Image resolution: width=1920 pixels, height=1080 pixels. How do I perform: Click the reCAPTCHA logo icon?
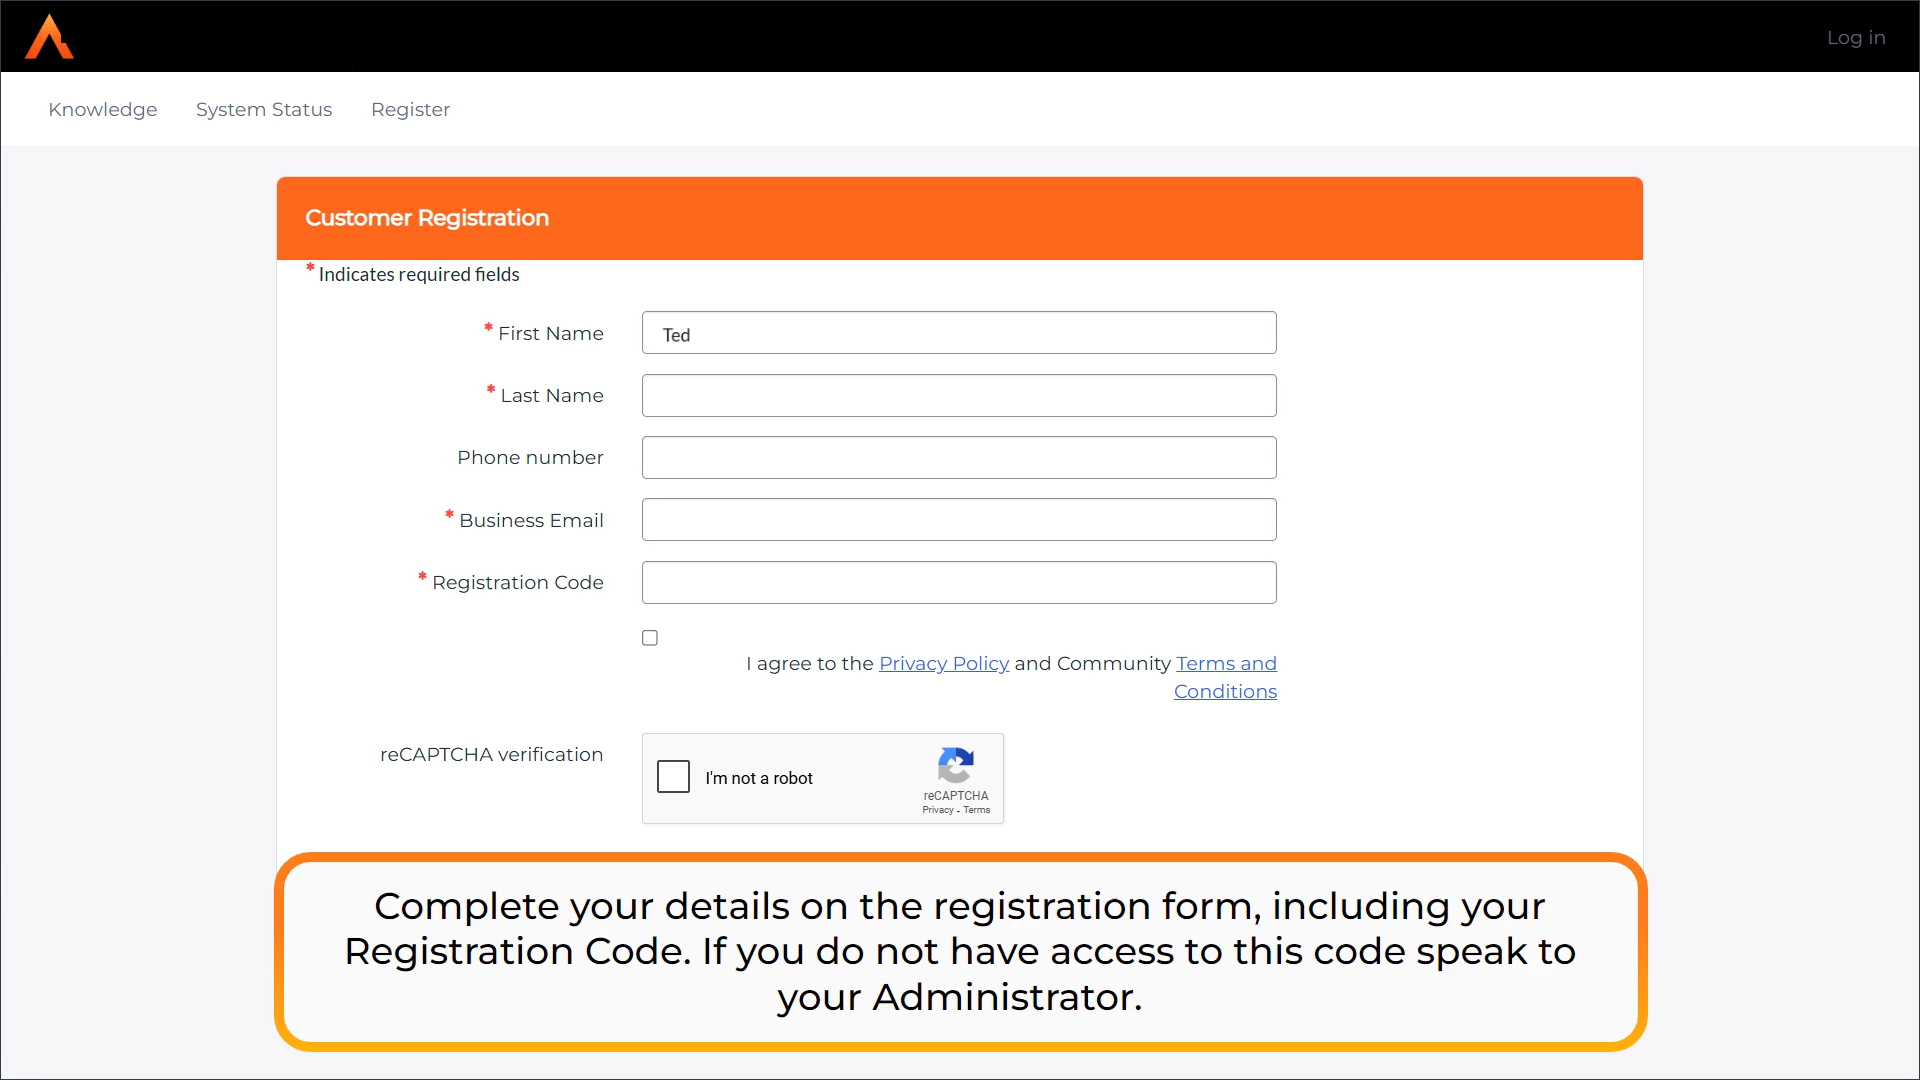pyautogui.click(x=955, y=766)
